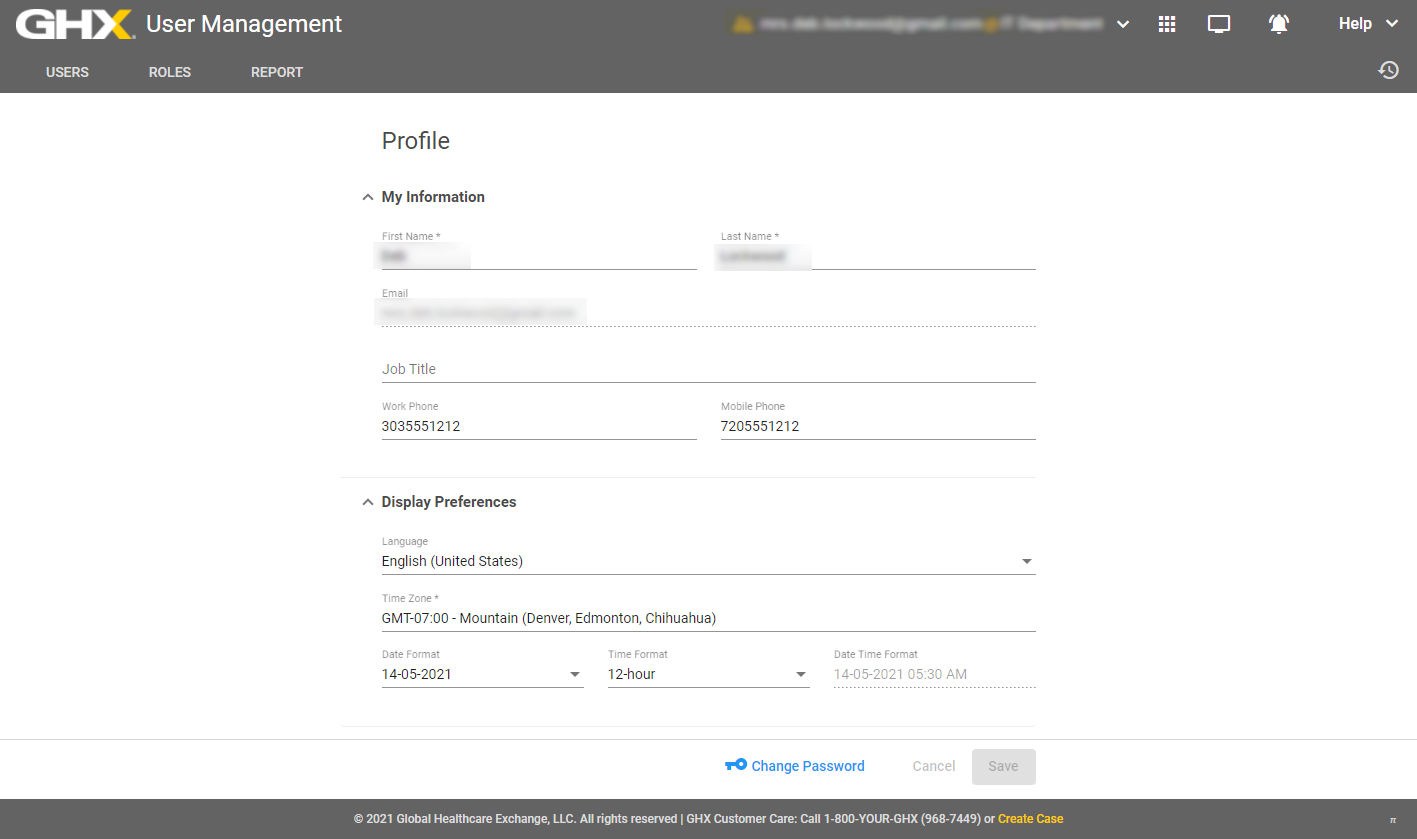Go to the USERS tab
Viewport: 1417px width, 839px height.
67,72
